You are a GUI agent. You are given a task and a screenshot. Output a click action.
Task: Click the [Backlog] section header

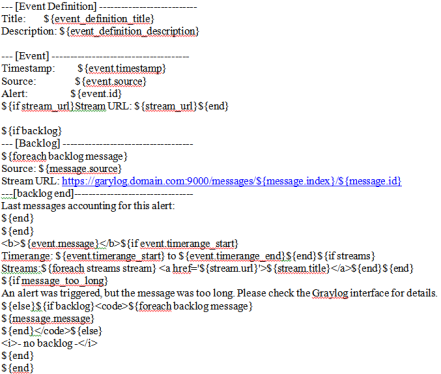click(97, 144)
